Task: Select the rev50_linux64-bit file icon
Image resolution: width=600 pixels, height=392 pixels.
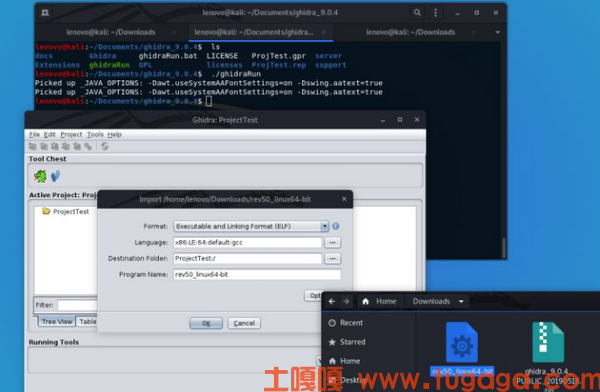Action: click(462, 342)
